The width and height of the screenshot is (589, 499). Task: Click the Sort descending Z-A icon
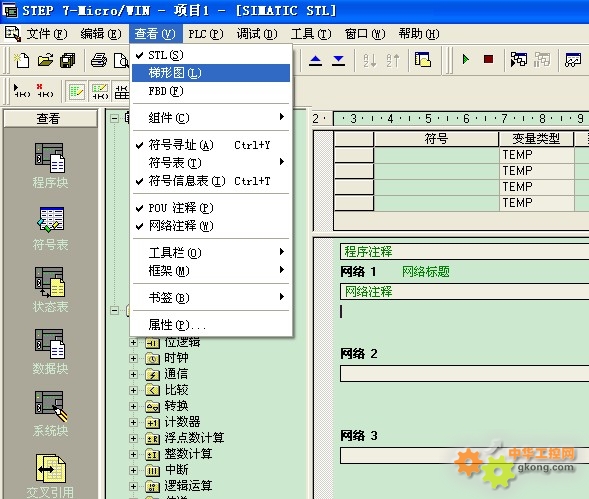393,60
